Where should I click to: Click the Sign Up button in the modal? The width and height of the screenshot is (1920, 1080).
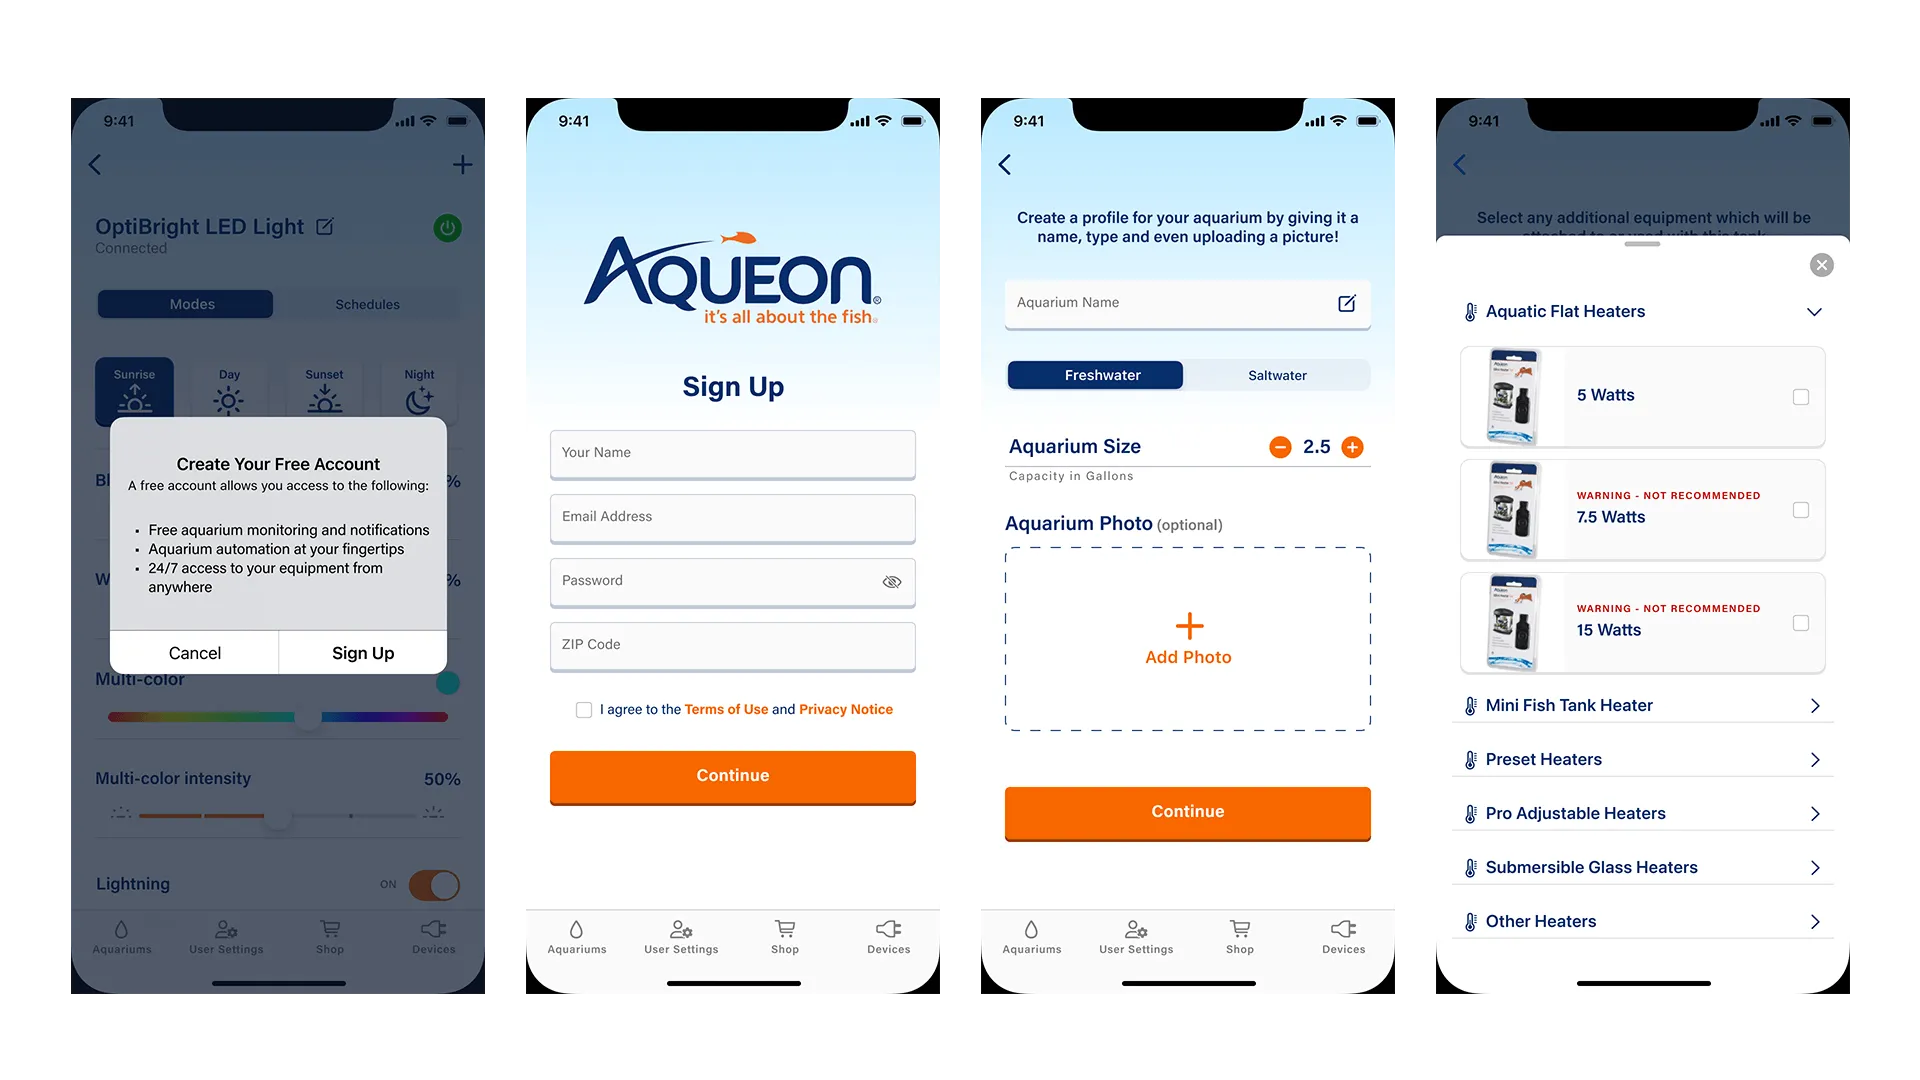click(363, 651)
